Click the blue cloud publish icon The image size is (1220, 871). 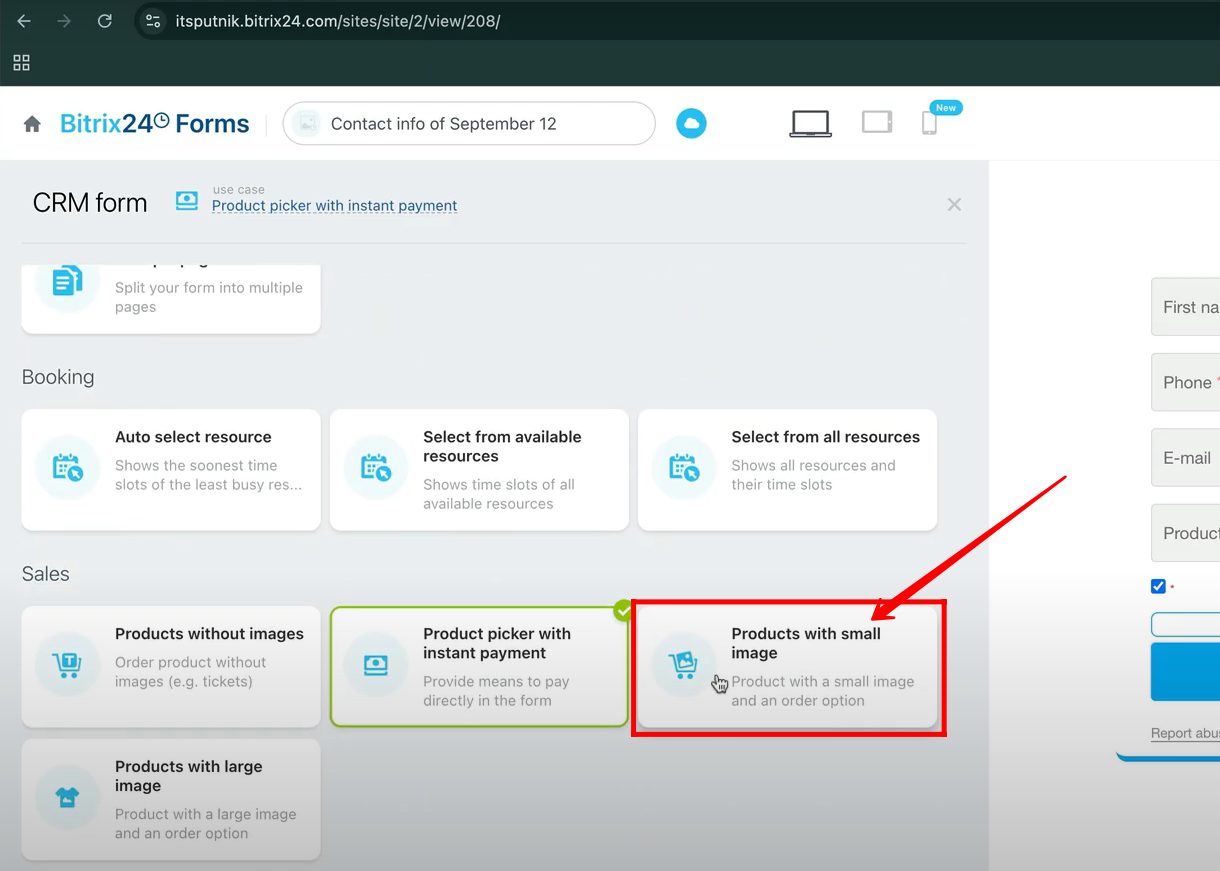click(691, 124)
